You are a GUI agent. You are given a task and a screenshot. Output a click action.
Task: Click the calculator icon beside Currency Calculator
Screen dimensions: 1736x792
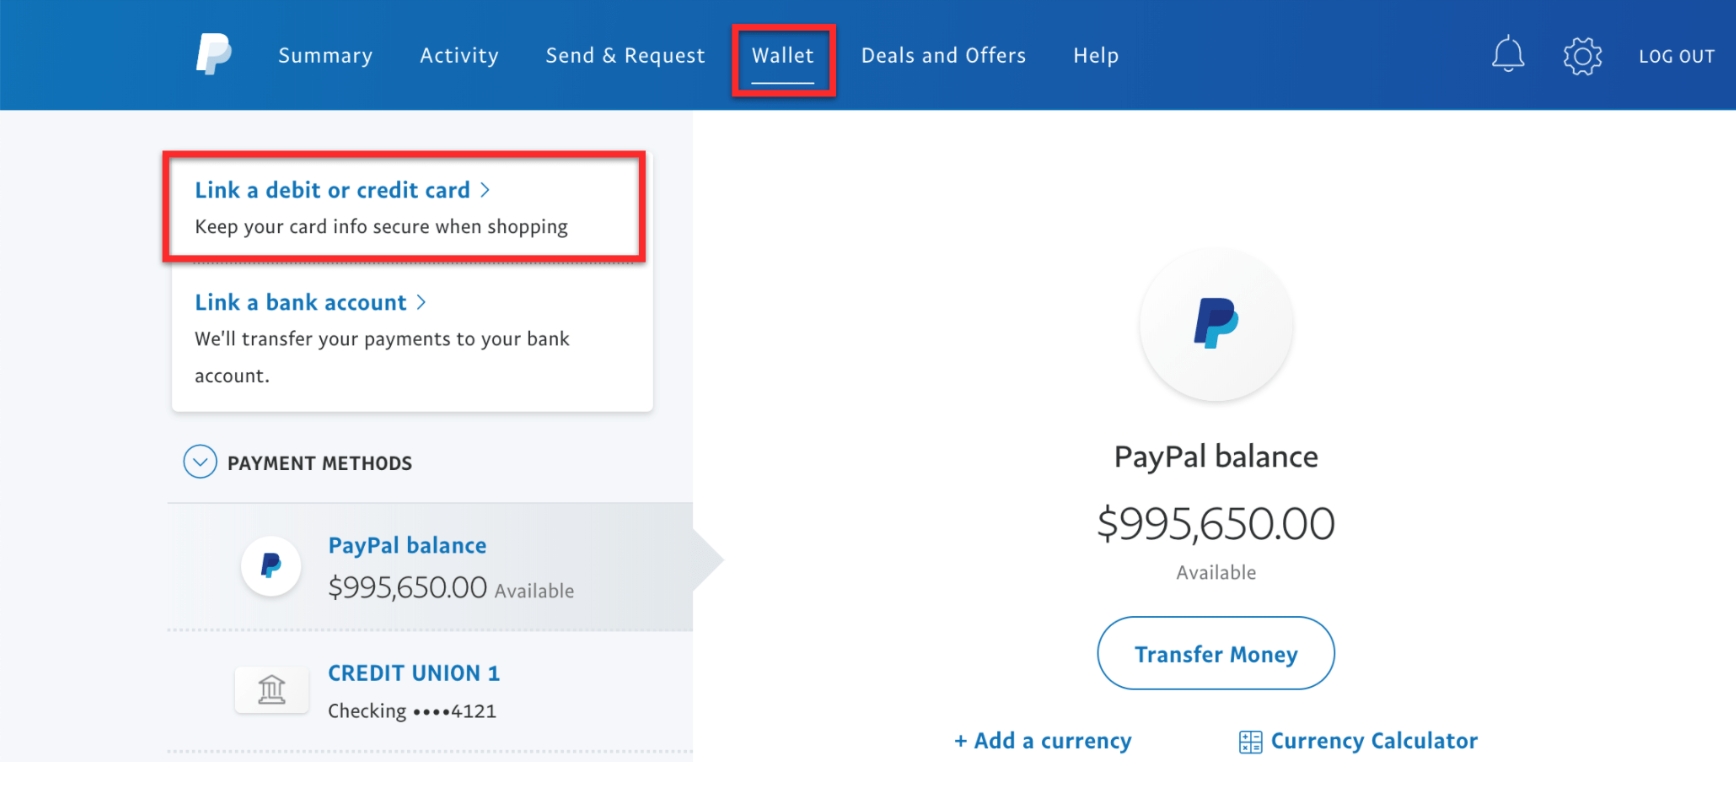(1250, 741)
